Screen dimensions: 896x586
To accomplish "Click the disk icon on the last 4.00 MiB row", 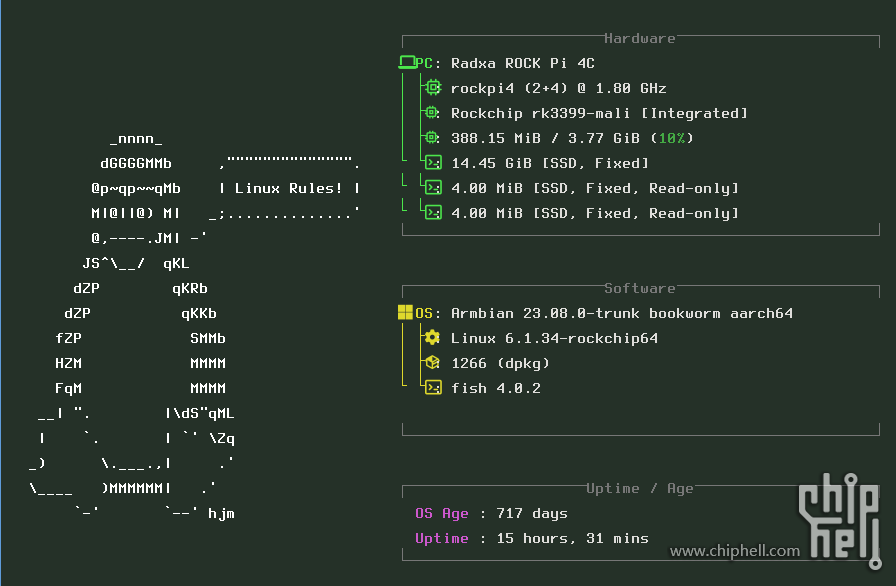I will click(x=433, y=213).
